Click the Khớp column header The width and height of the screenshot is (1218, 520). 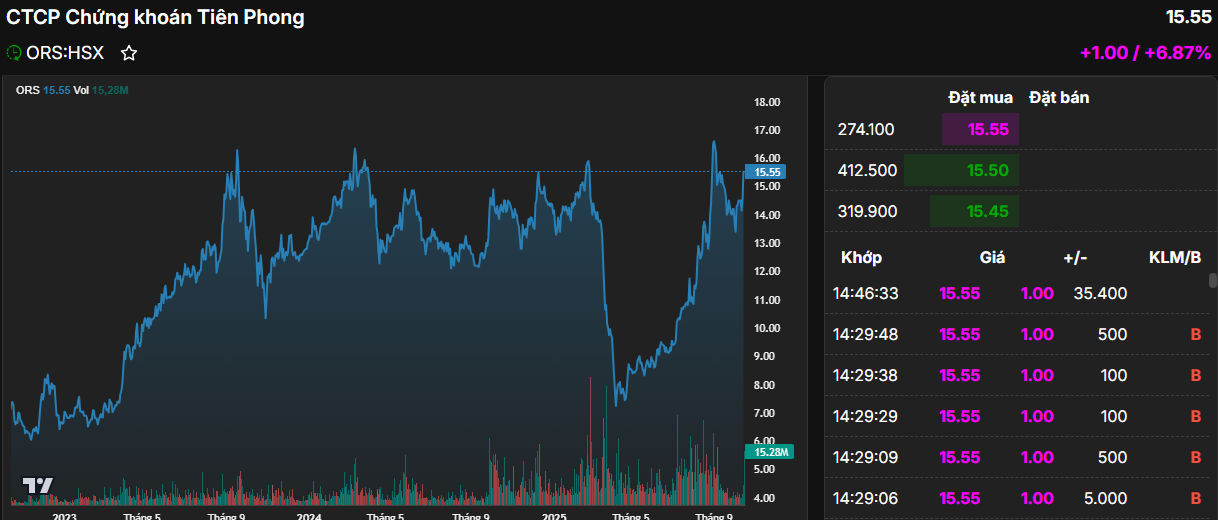coord(861,257)
